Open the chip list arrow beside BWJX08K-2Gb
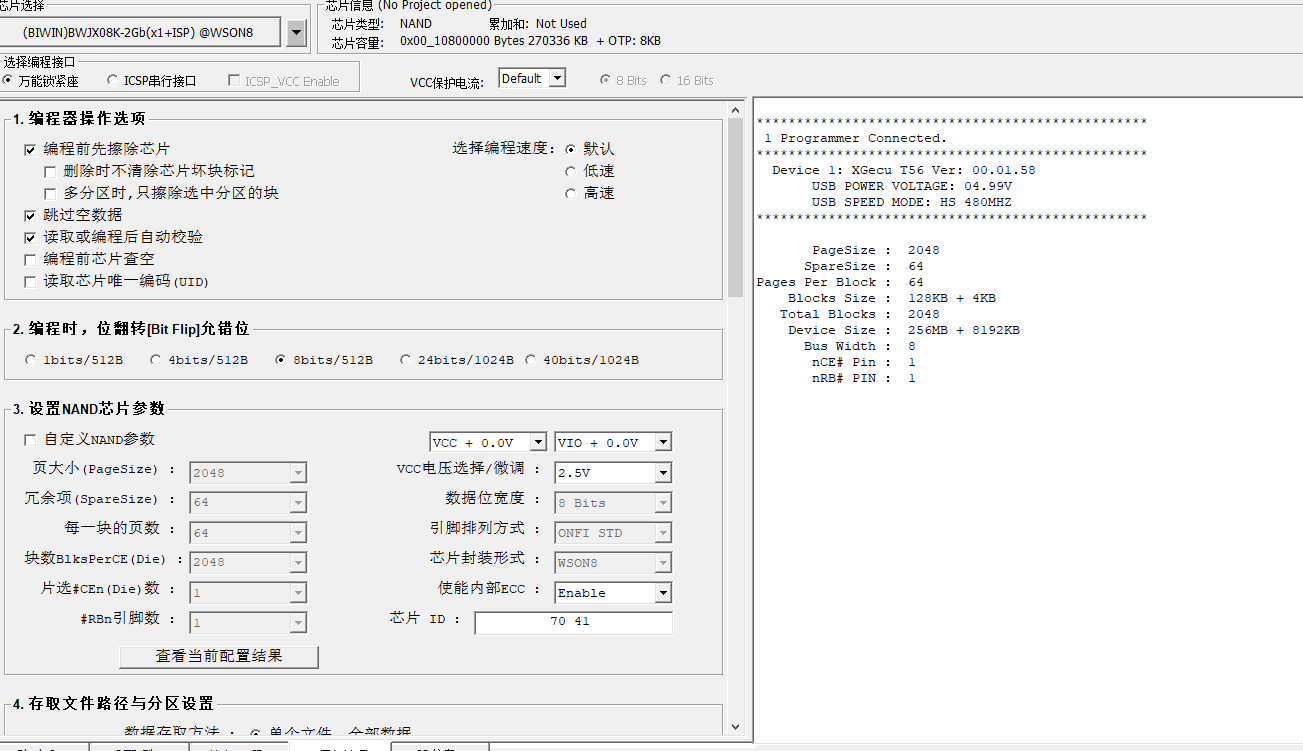This screenshot has width=1303, height=751. click(296, 33)
